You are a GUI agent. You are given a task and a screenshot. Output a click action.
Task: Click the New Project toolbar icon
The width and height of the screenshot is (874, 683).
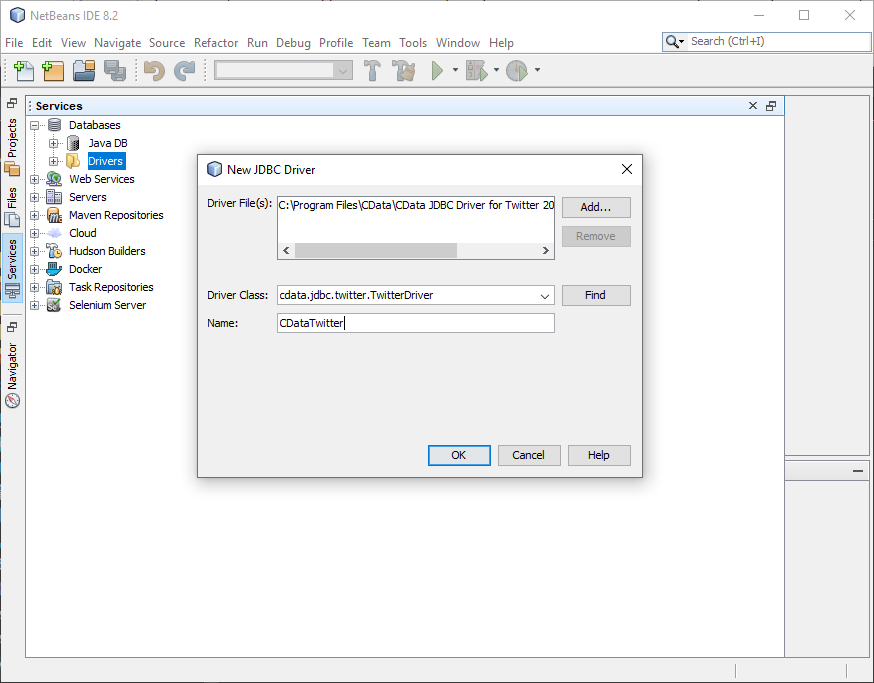click(53, 71)
